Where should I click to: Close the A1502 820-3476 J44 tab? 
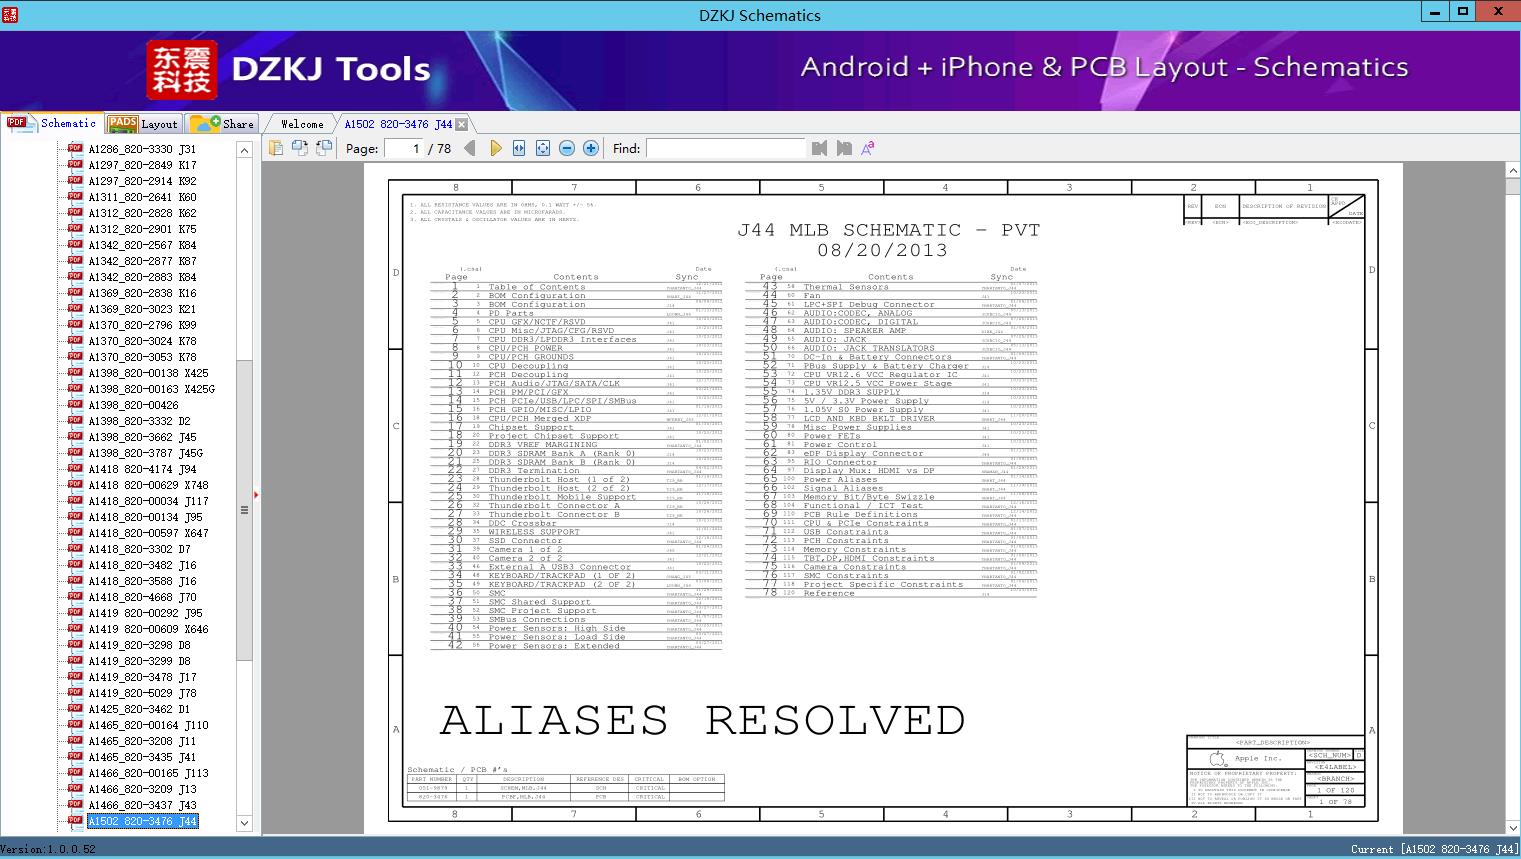click(x=462, y=124)
